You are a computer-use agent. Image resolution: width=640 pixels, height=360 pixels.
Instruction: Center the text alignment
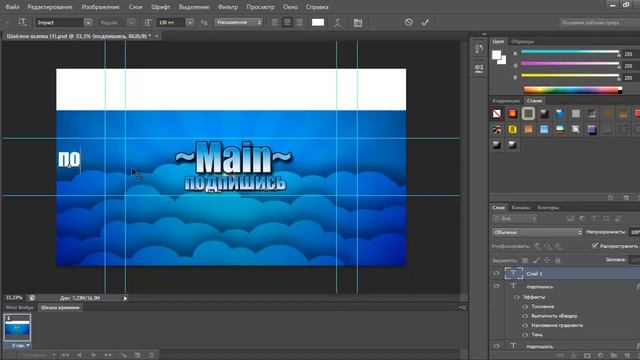click(x=287, y=22)
